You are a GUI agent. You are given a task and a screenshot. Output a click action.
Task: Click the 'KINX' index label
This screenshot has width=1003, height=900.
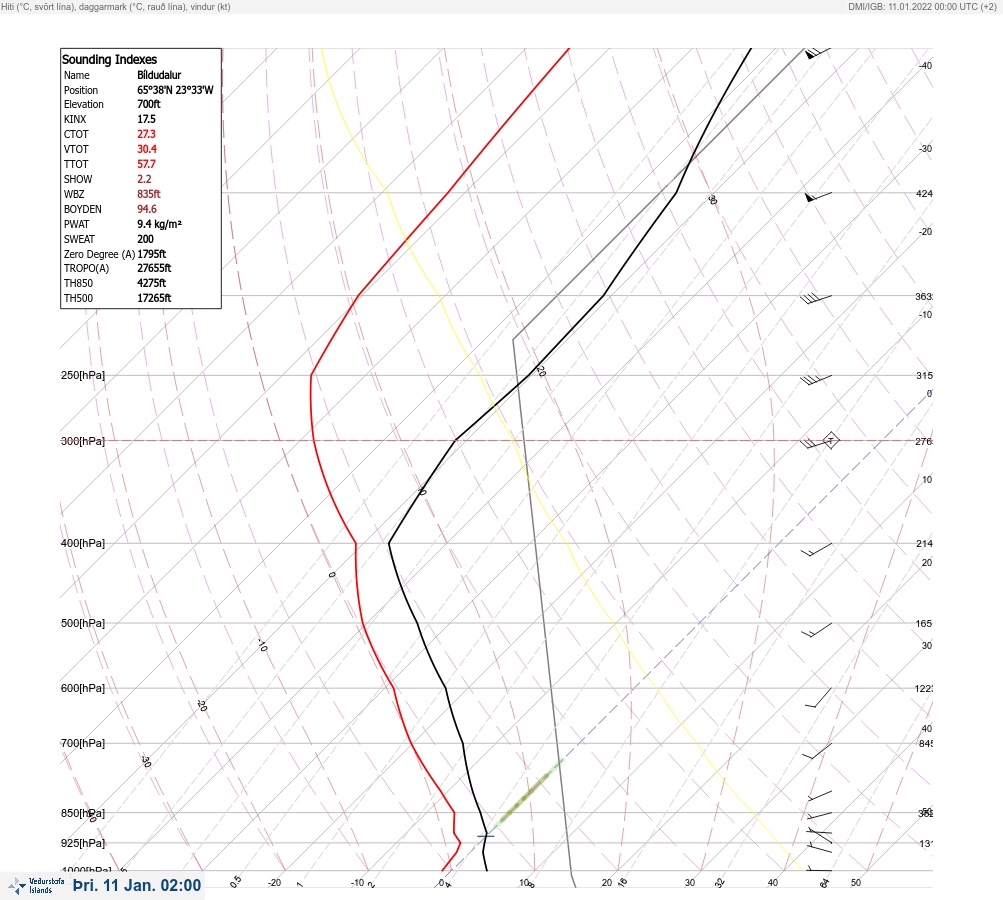coord(75,119)
